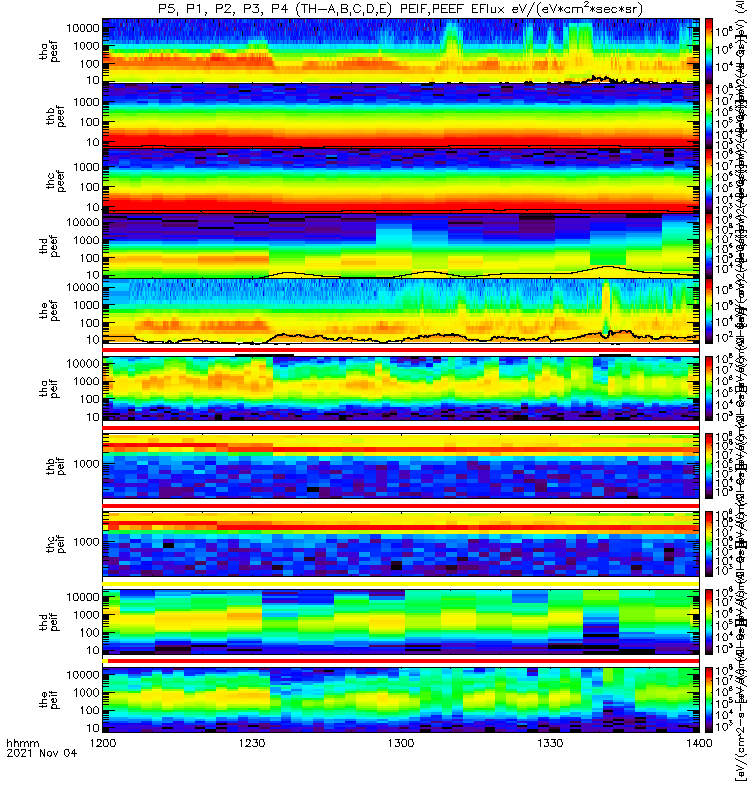Image resolution: width=750 pixels, height=800 pixels.
Task: Click inside the tha peif spectrogram panel
Action: [x=401, y=388]
